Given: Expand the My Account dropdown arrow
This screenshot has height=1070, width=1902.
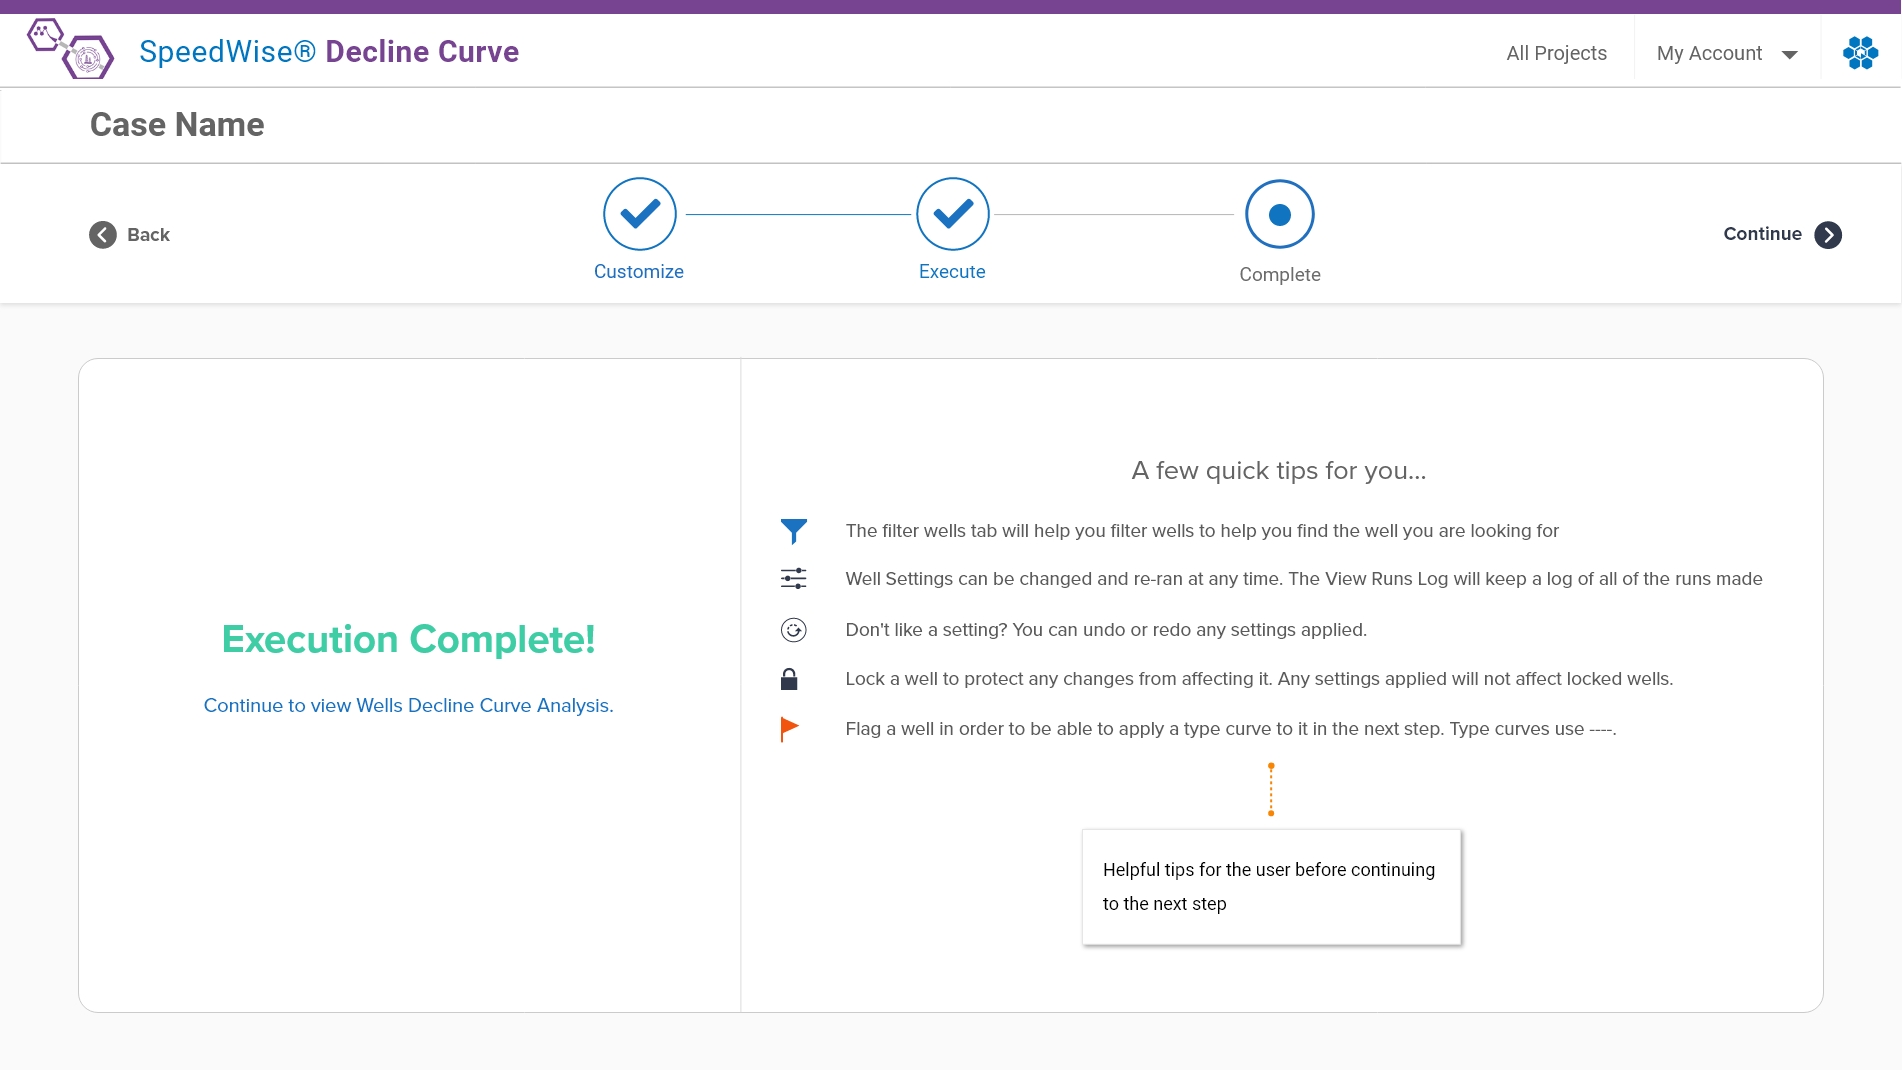Looking at the screenshot, I should coord(1790,55).
